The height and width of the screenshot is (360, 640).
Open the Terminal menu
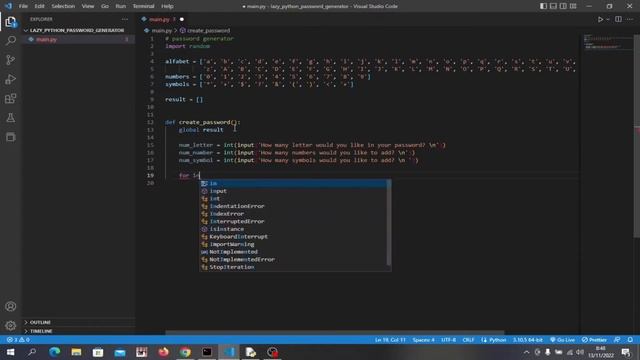[x=143, y=6]
